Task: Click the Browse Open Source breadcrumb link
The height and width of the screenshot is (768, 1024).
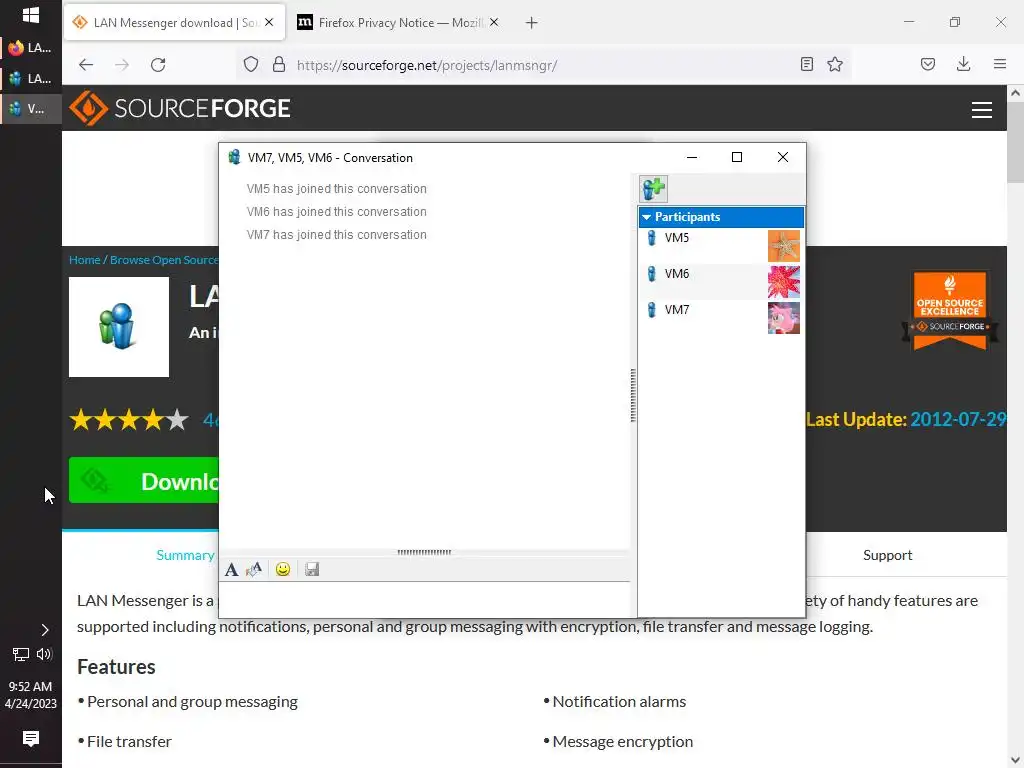Action: 164,260
